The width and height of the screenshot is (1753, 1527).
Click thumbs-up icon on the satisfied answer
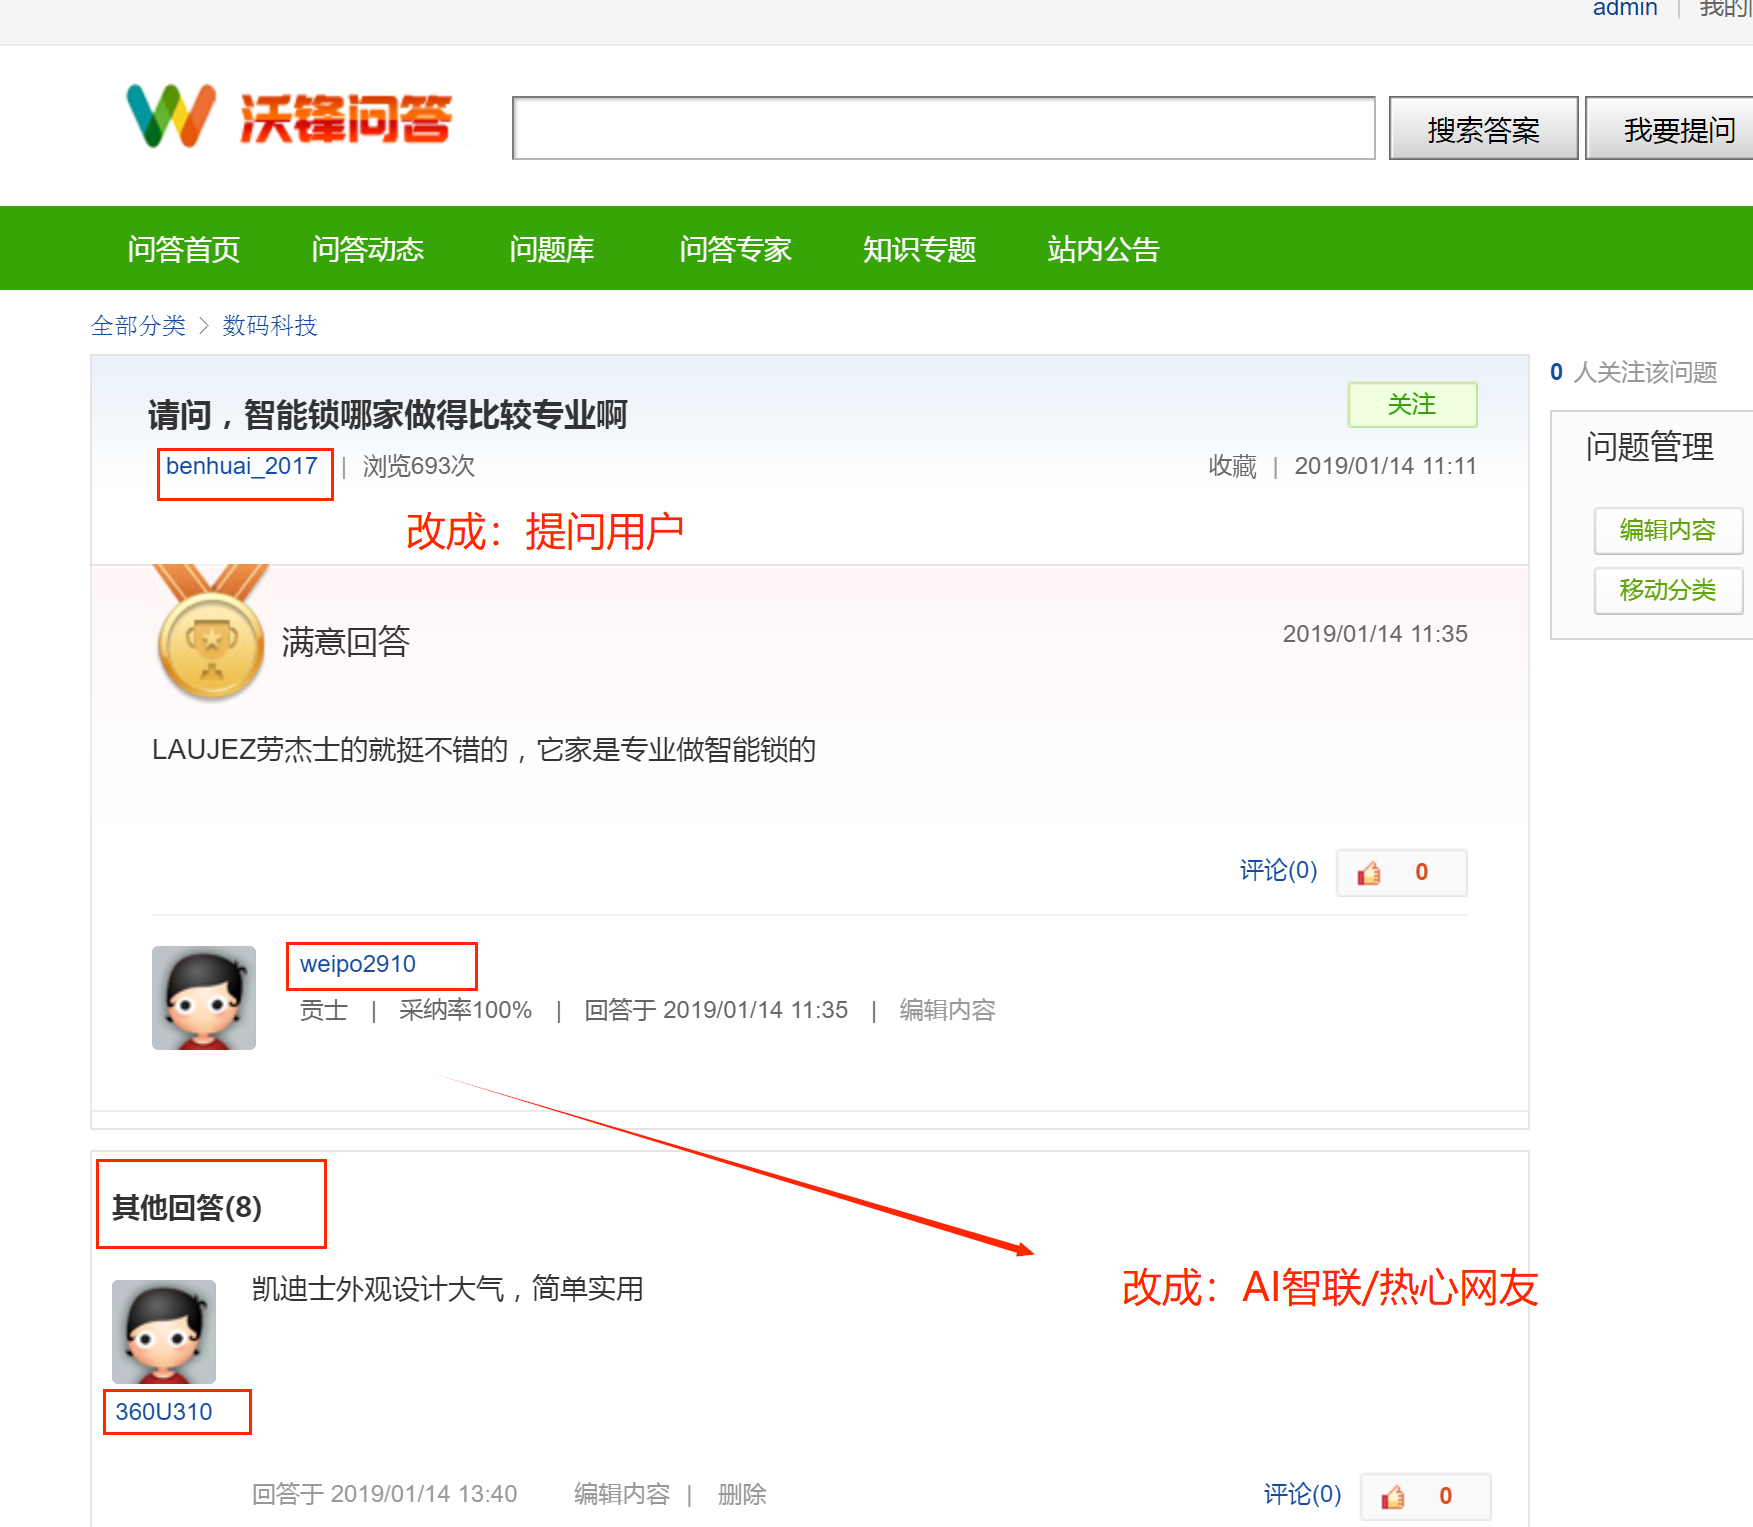coord(1368,873)
